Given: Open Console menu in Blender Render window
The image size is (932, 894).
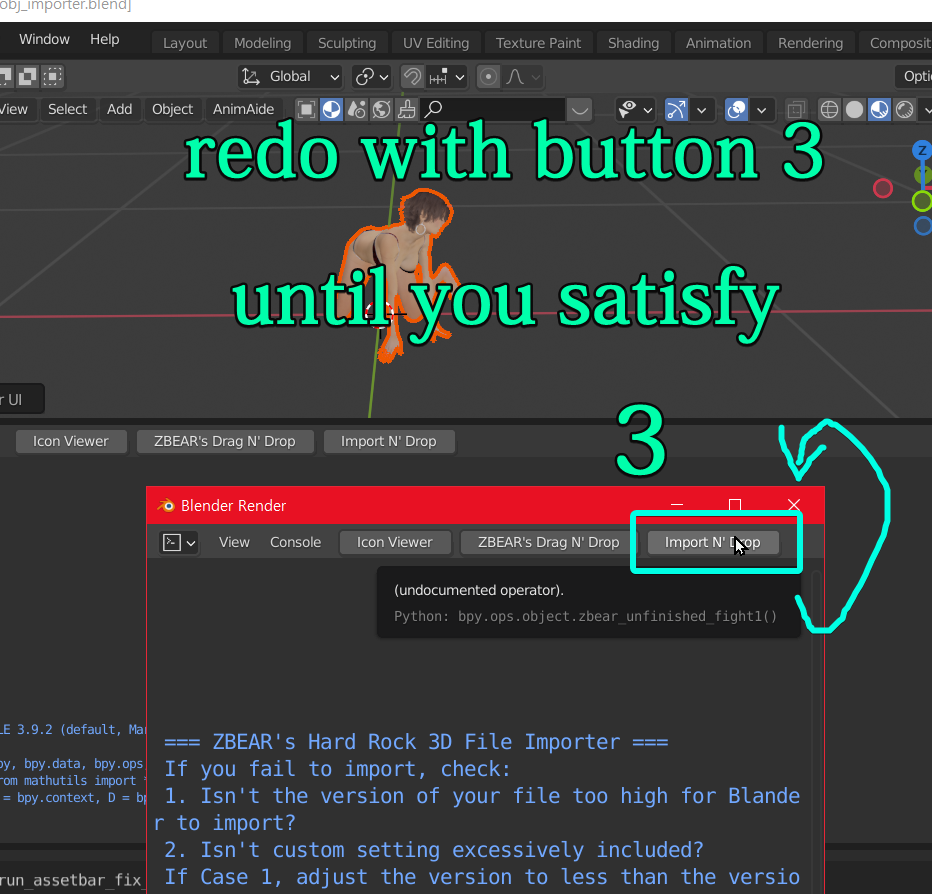Looking at the screenshot, I should [295, 542].
